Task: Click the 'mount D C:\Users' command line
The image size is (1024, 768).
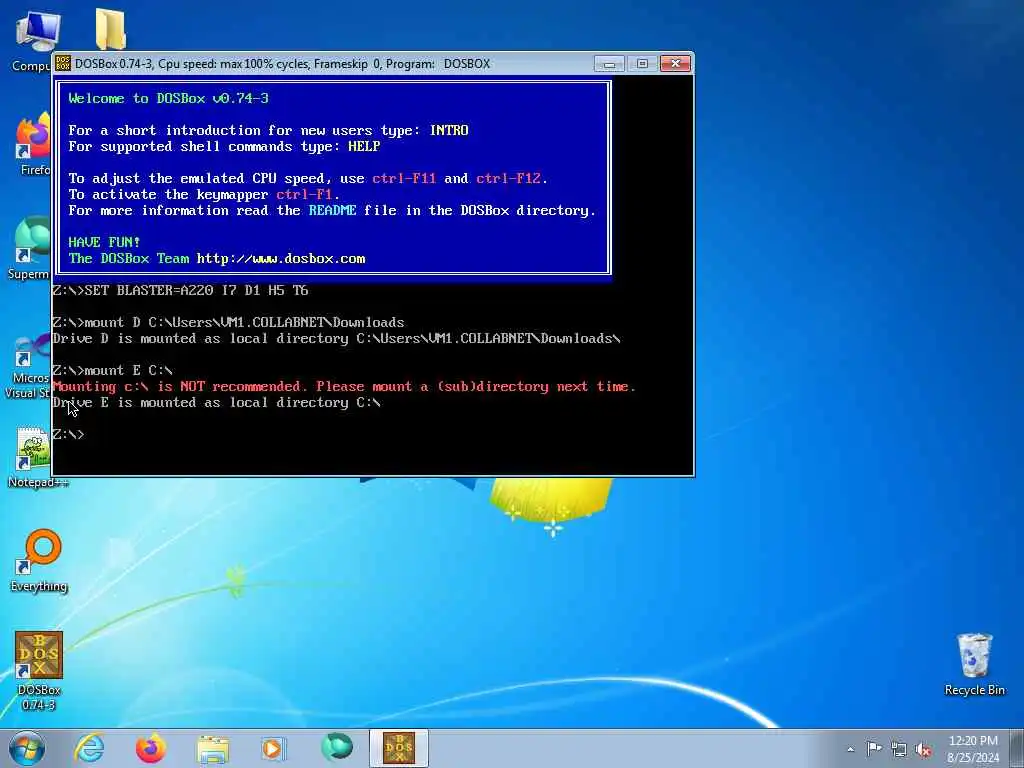Action: 229,322
